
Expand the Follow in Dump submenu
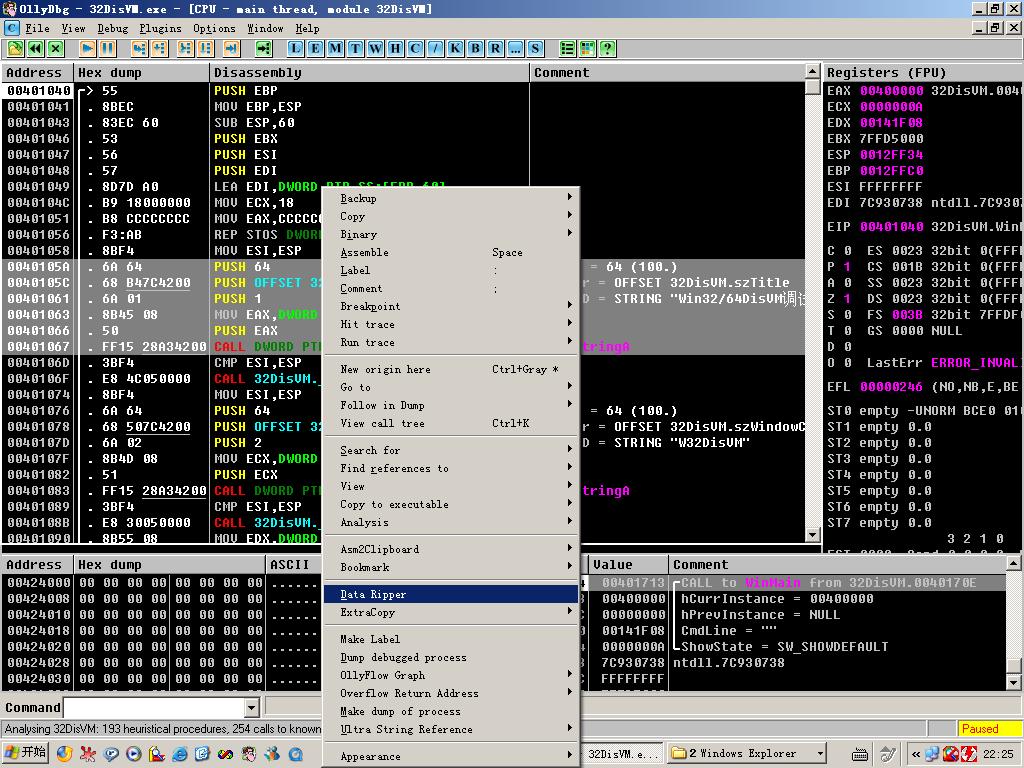451,405
